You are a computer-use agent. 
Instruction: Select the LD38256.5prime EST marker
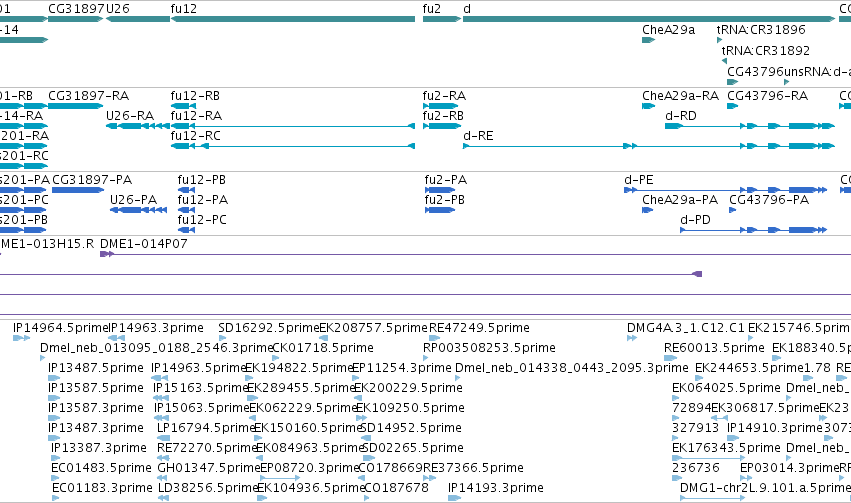(x=163, y=499)
